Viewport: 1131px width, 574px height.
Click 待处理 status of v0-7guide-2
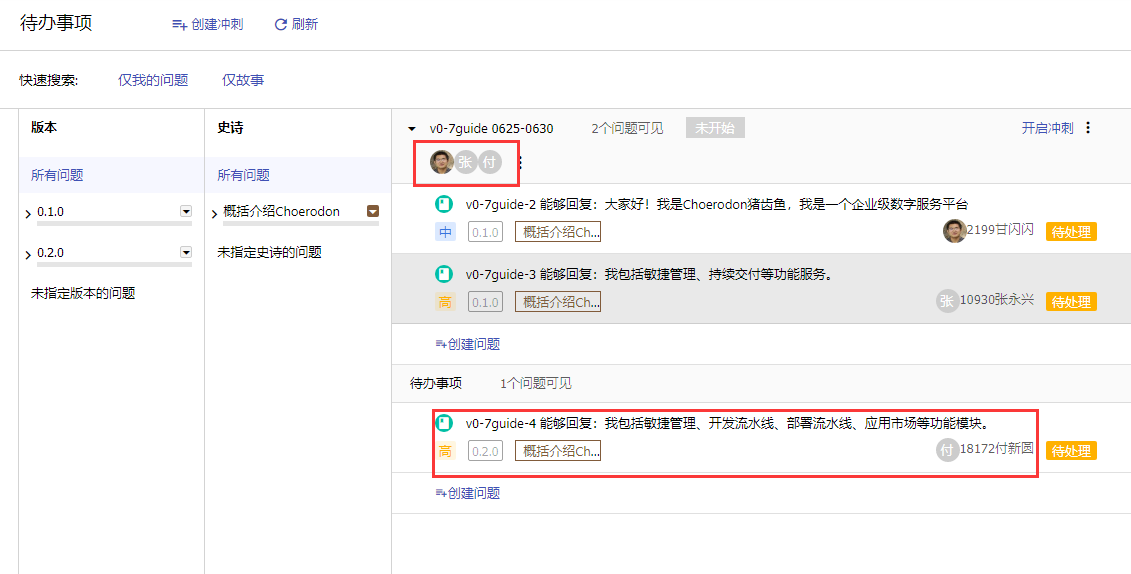click(1071, 232)
